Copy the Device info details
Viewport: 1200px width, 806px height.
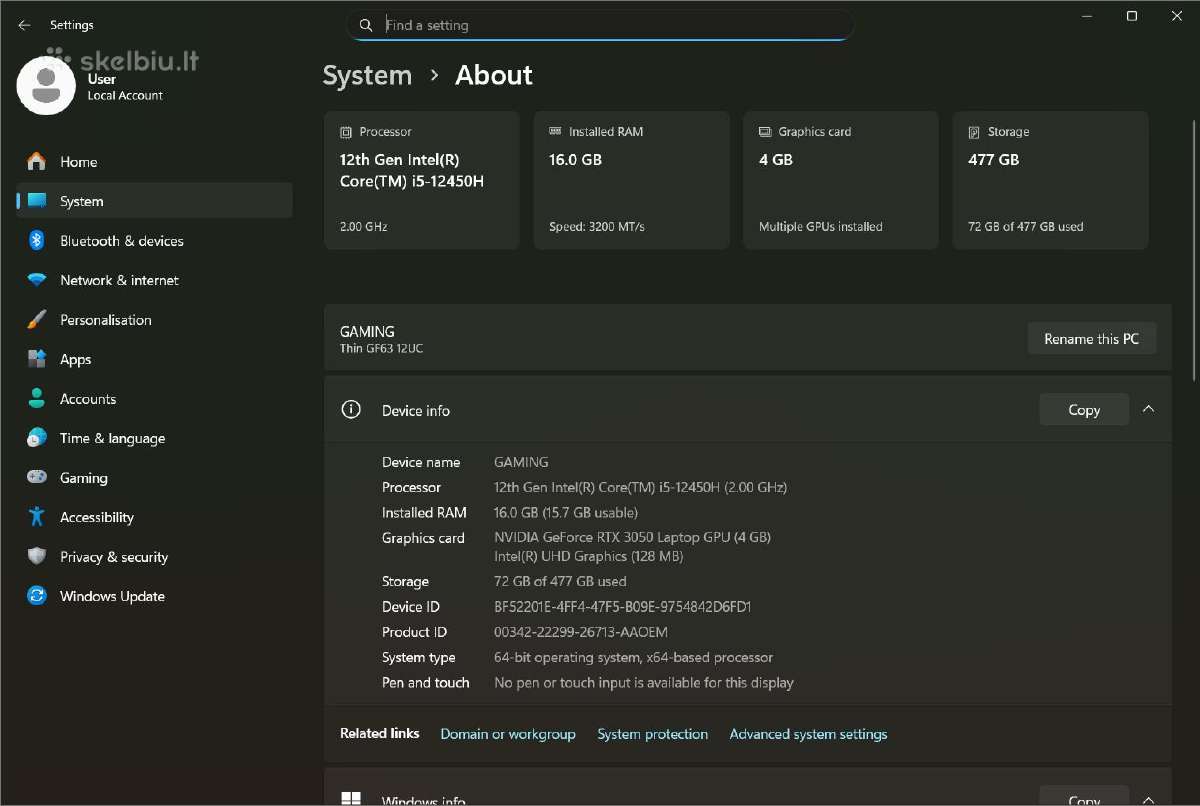[x=1084, y=410]
